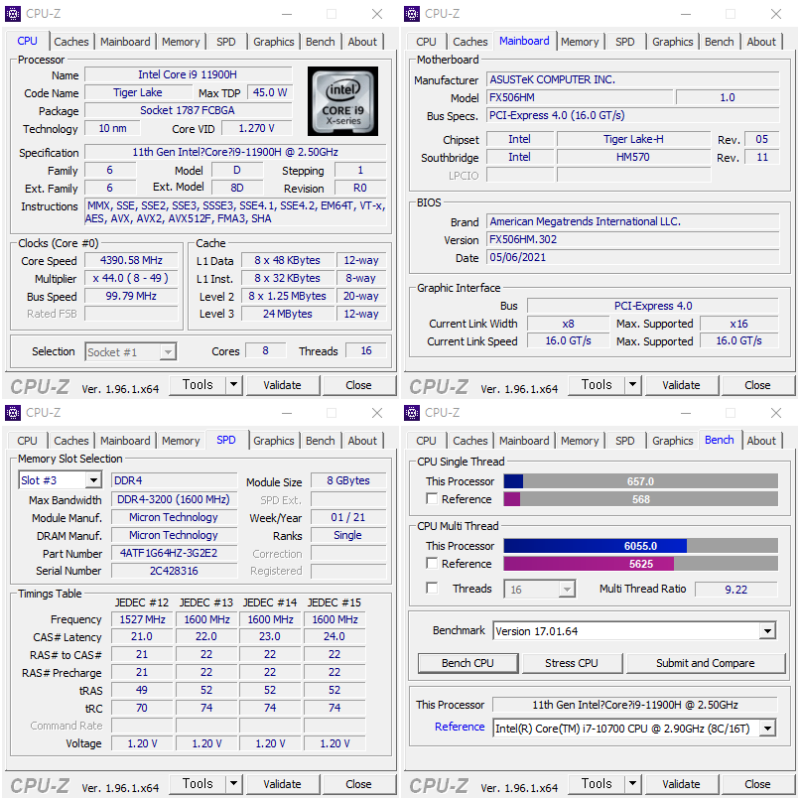Close the CPU tab window via X

377,14
